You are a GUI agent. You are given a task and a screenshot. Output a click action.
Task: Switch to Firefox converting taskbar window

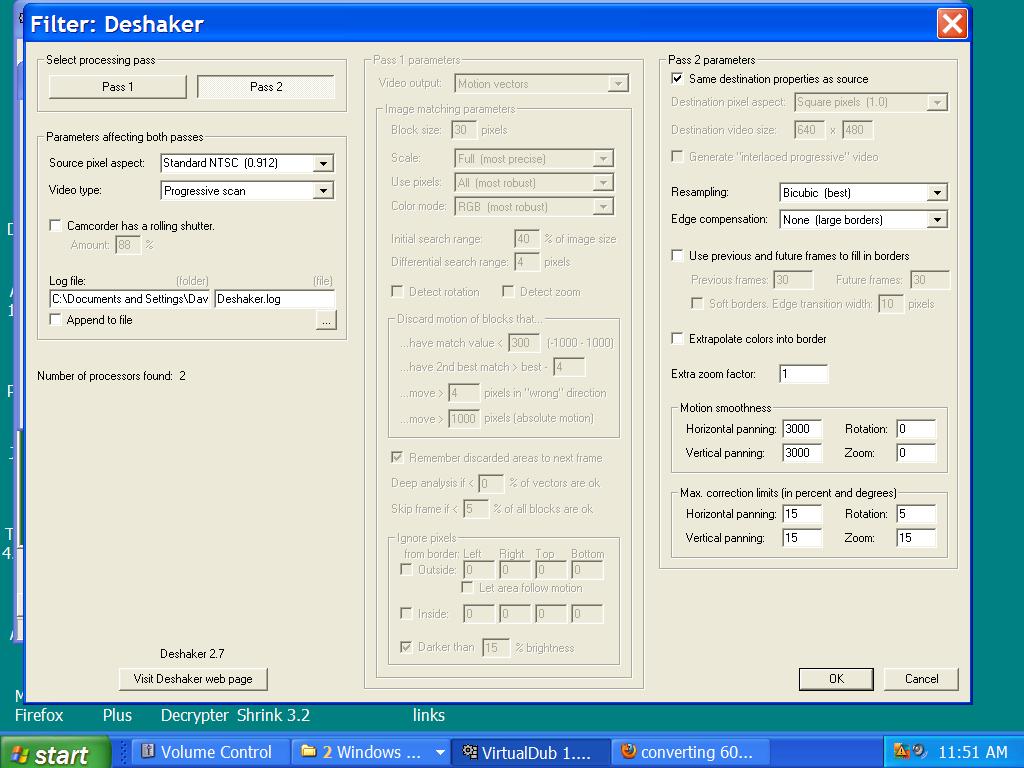(x=691, y=752)
